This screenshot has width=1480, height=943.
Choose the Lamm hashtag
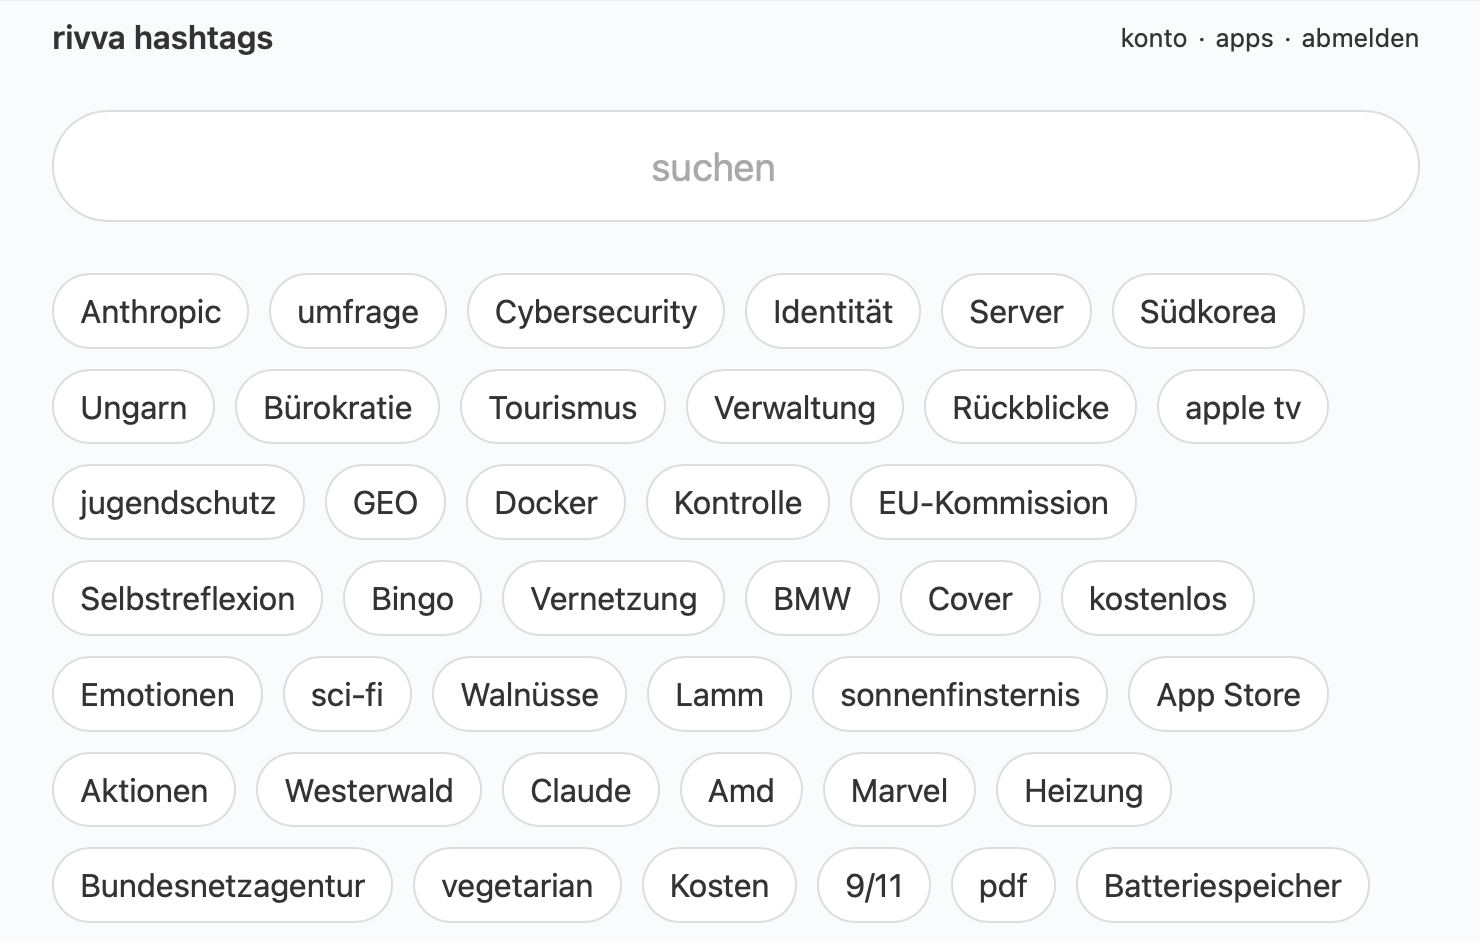pyautogui.click(x=719, y=694)
